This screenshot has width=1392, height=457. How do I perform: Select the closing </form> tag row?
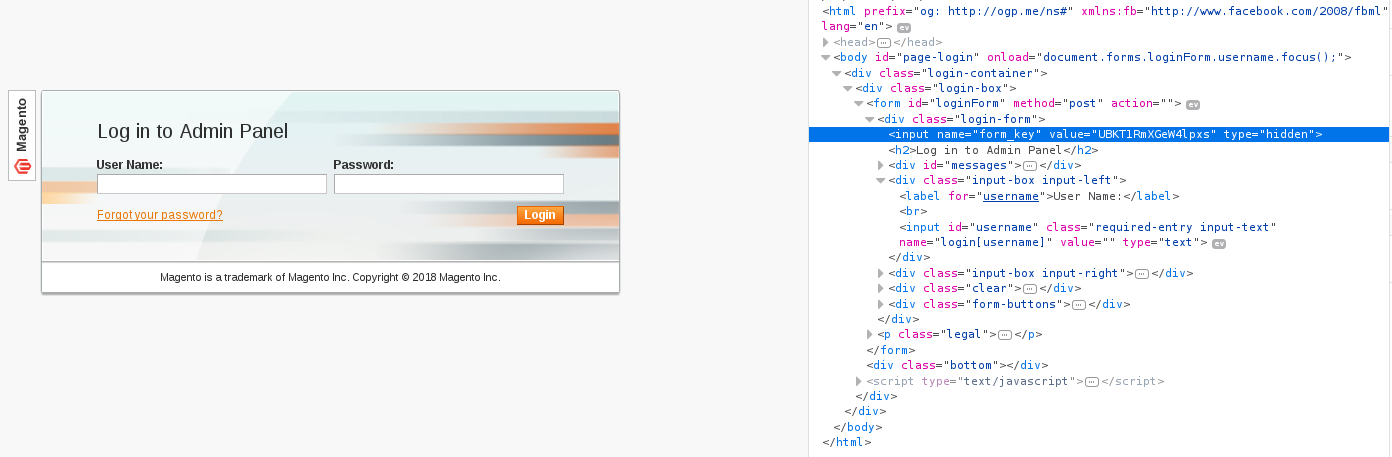[x=890, y=350]
